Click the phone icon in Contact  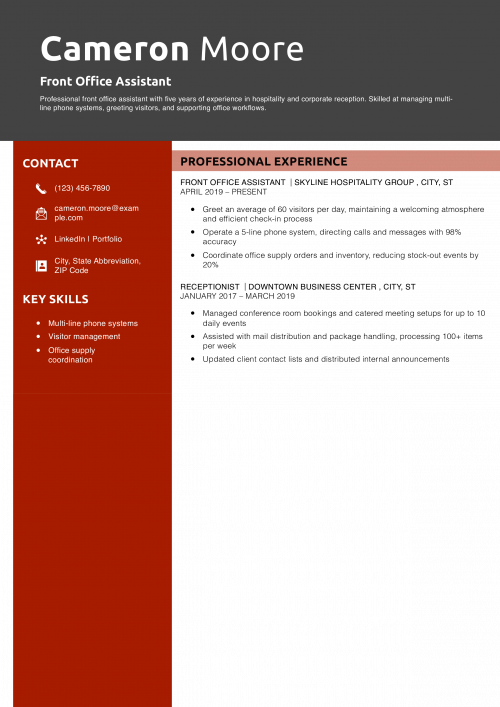point(41,188)
